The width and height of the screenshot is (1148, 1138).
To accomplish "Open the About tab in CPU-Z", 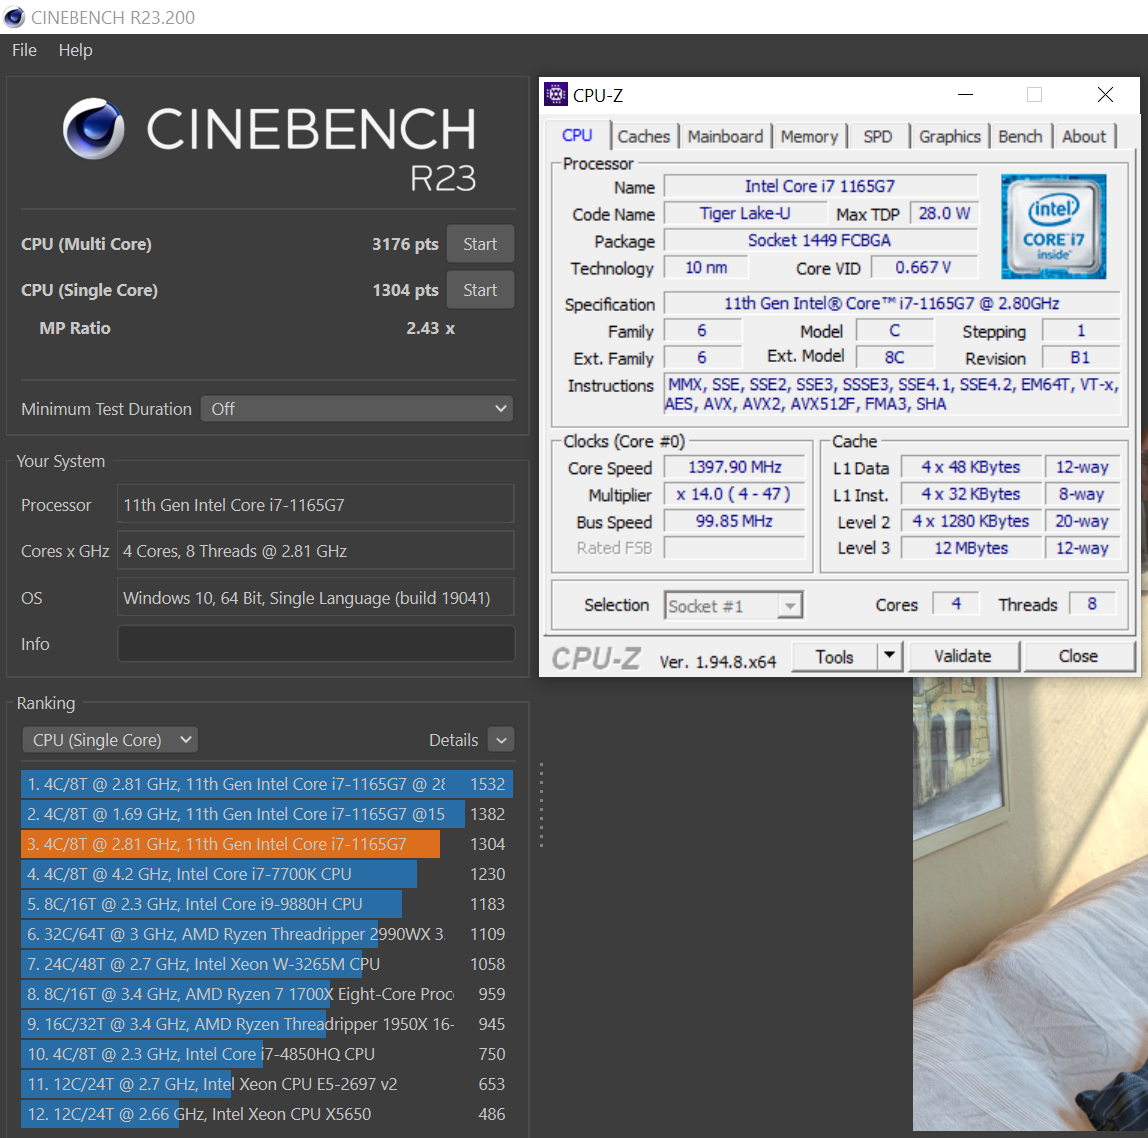I will pyautogui.click(x=1084, y=136).
